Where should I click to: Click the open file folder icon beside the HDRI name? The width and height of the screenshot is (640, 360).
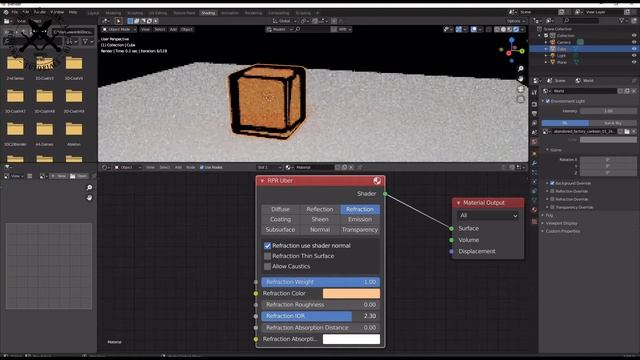coord(627,131)
